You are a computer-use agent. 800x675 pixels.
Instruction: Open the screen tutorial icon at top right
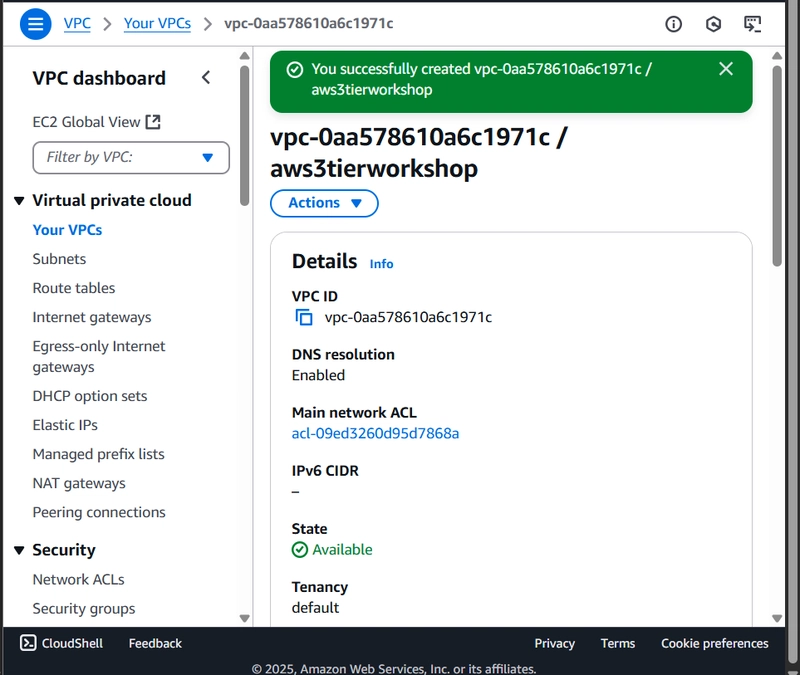pyautogui.click(x=753, y=23)
